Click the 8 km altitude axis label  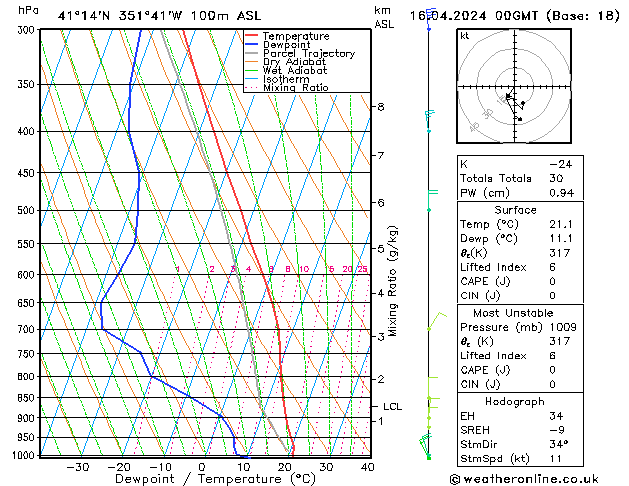pos(381,107)
